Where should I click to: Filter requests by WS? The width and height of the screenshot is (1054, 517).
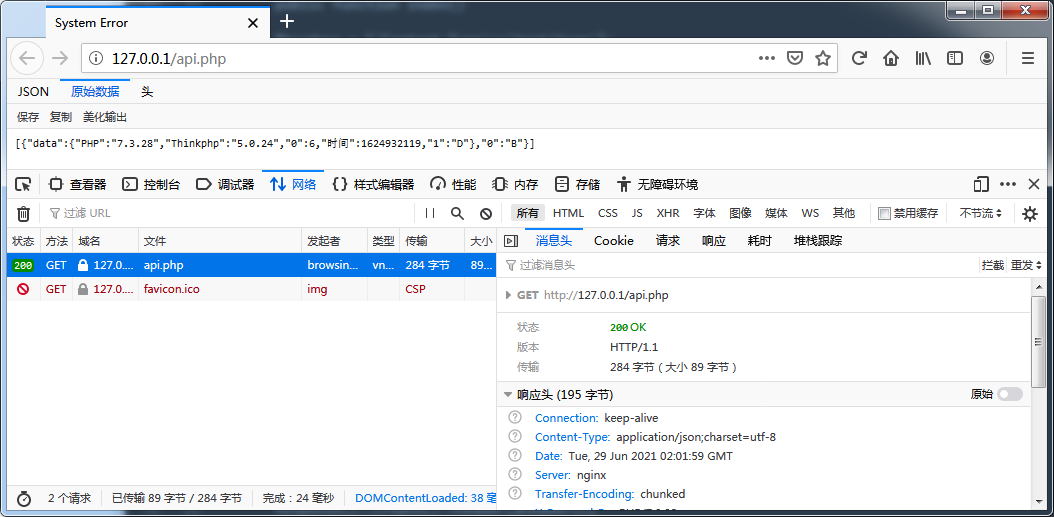click(810, 213)
